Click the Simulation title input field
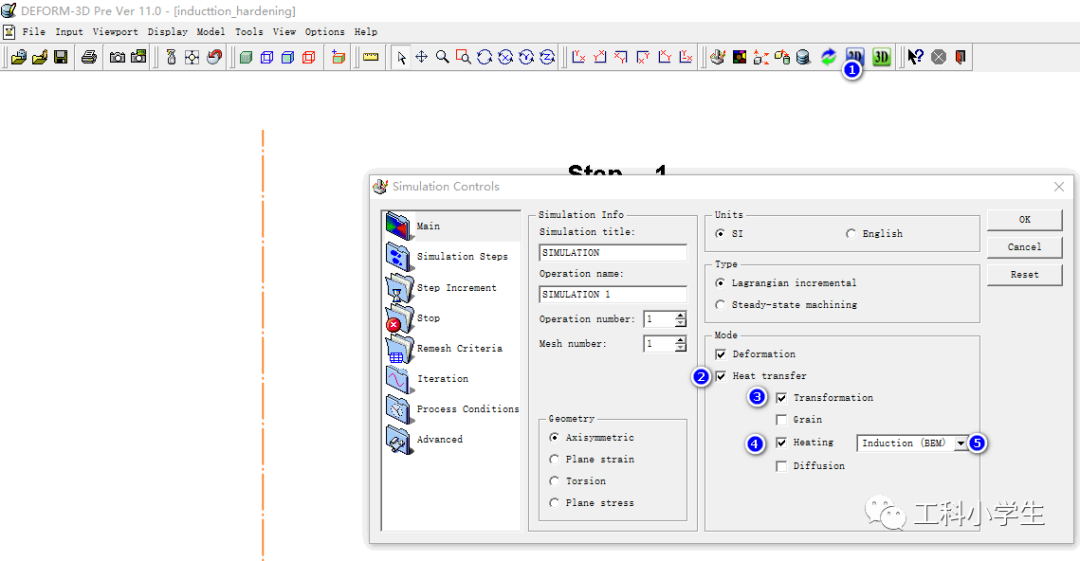 point(612,253)
